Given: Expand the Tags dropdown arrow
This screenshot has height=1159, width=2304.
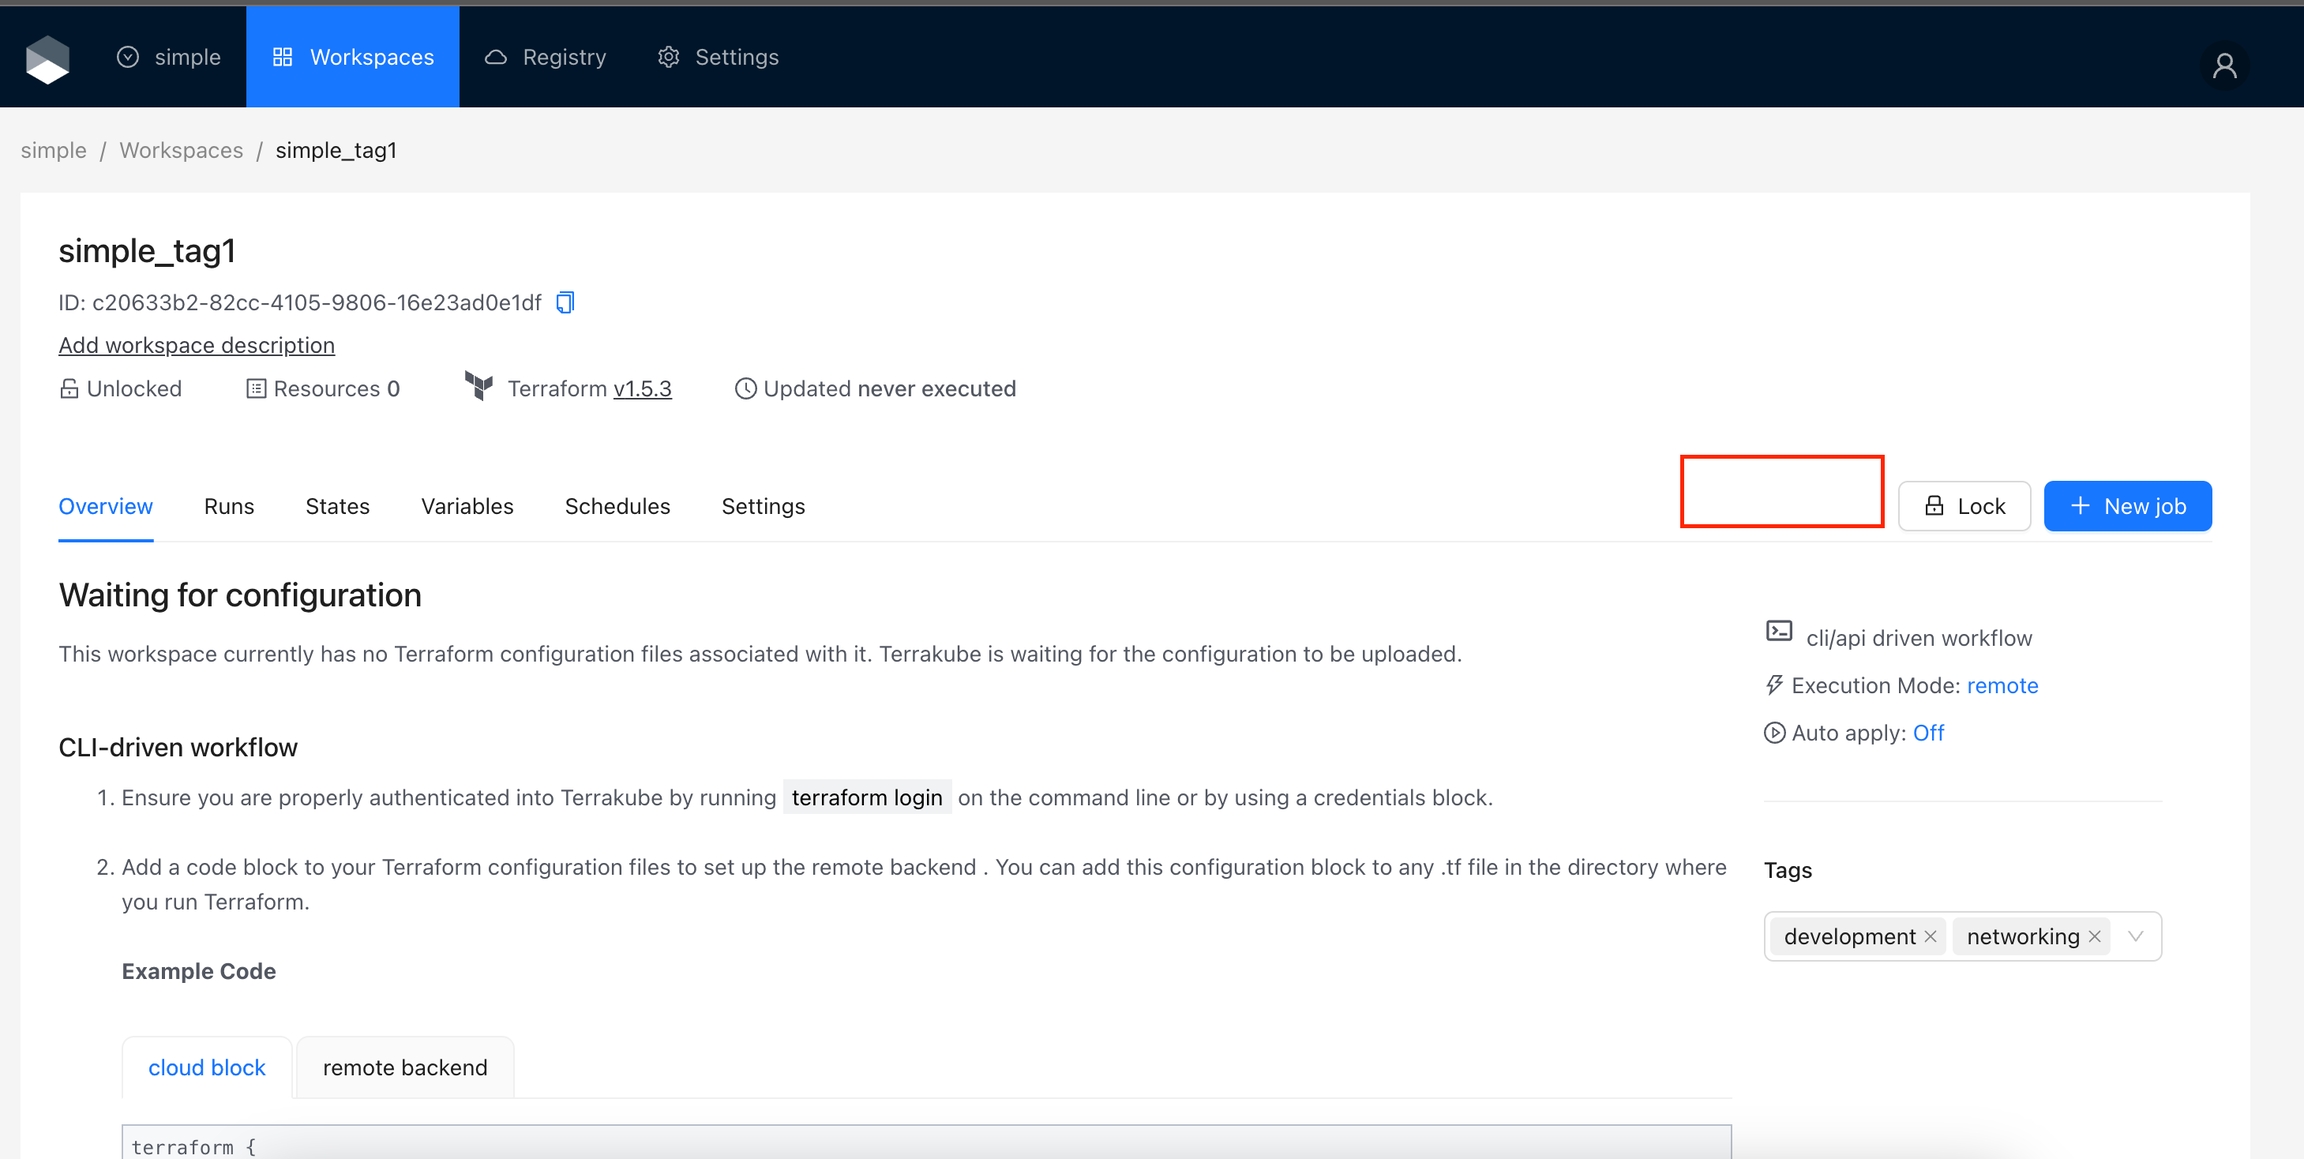Looking at the screenshot, I should [x=2135, y=936].
